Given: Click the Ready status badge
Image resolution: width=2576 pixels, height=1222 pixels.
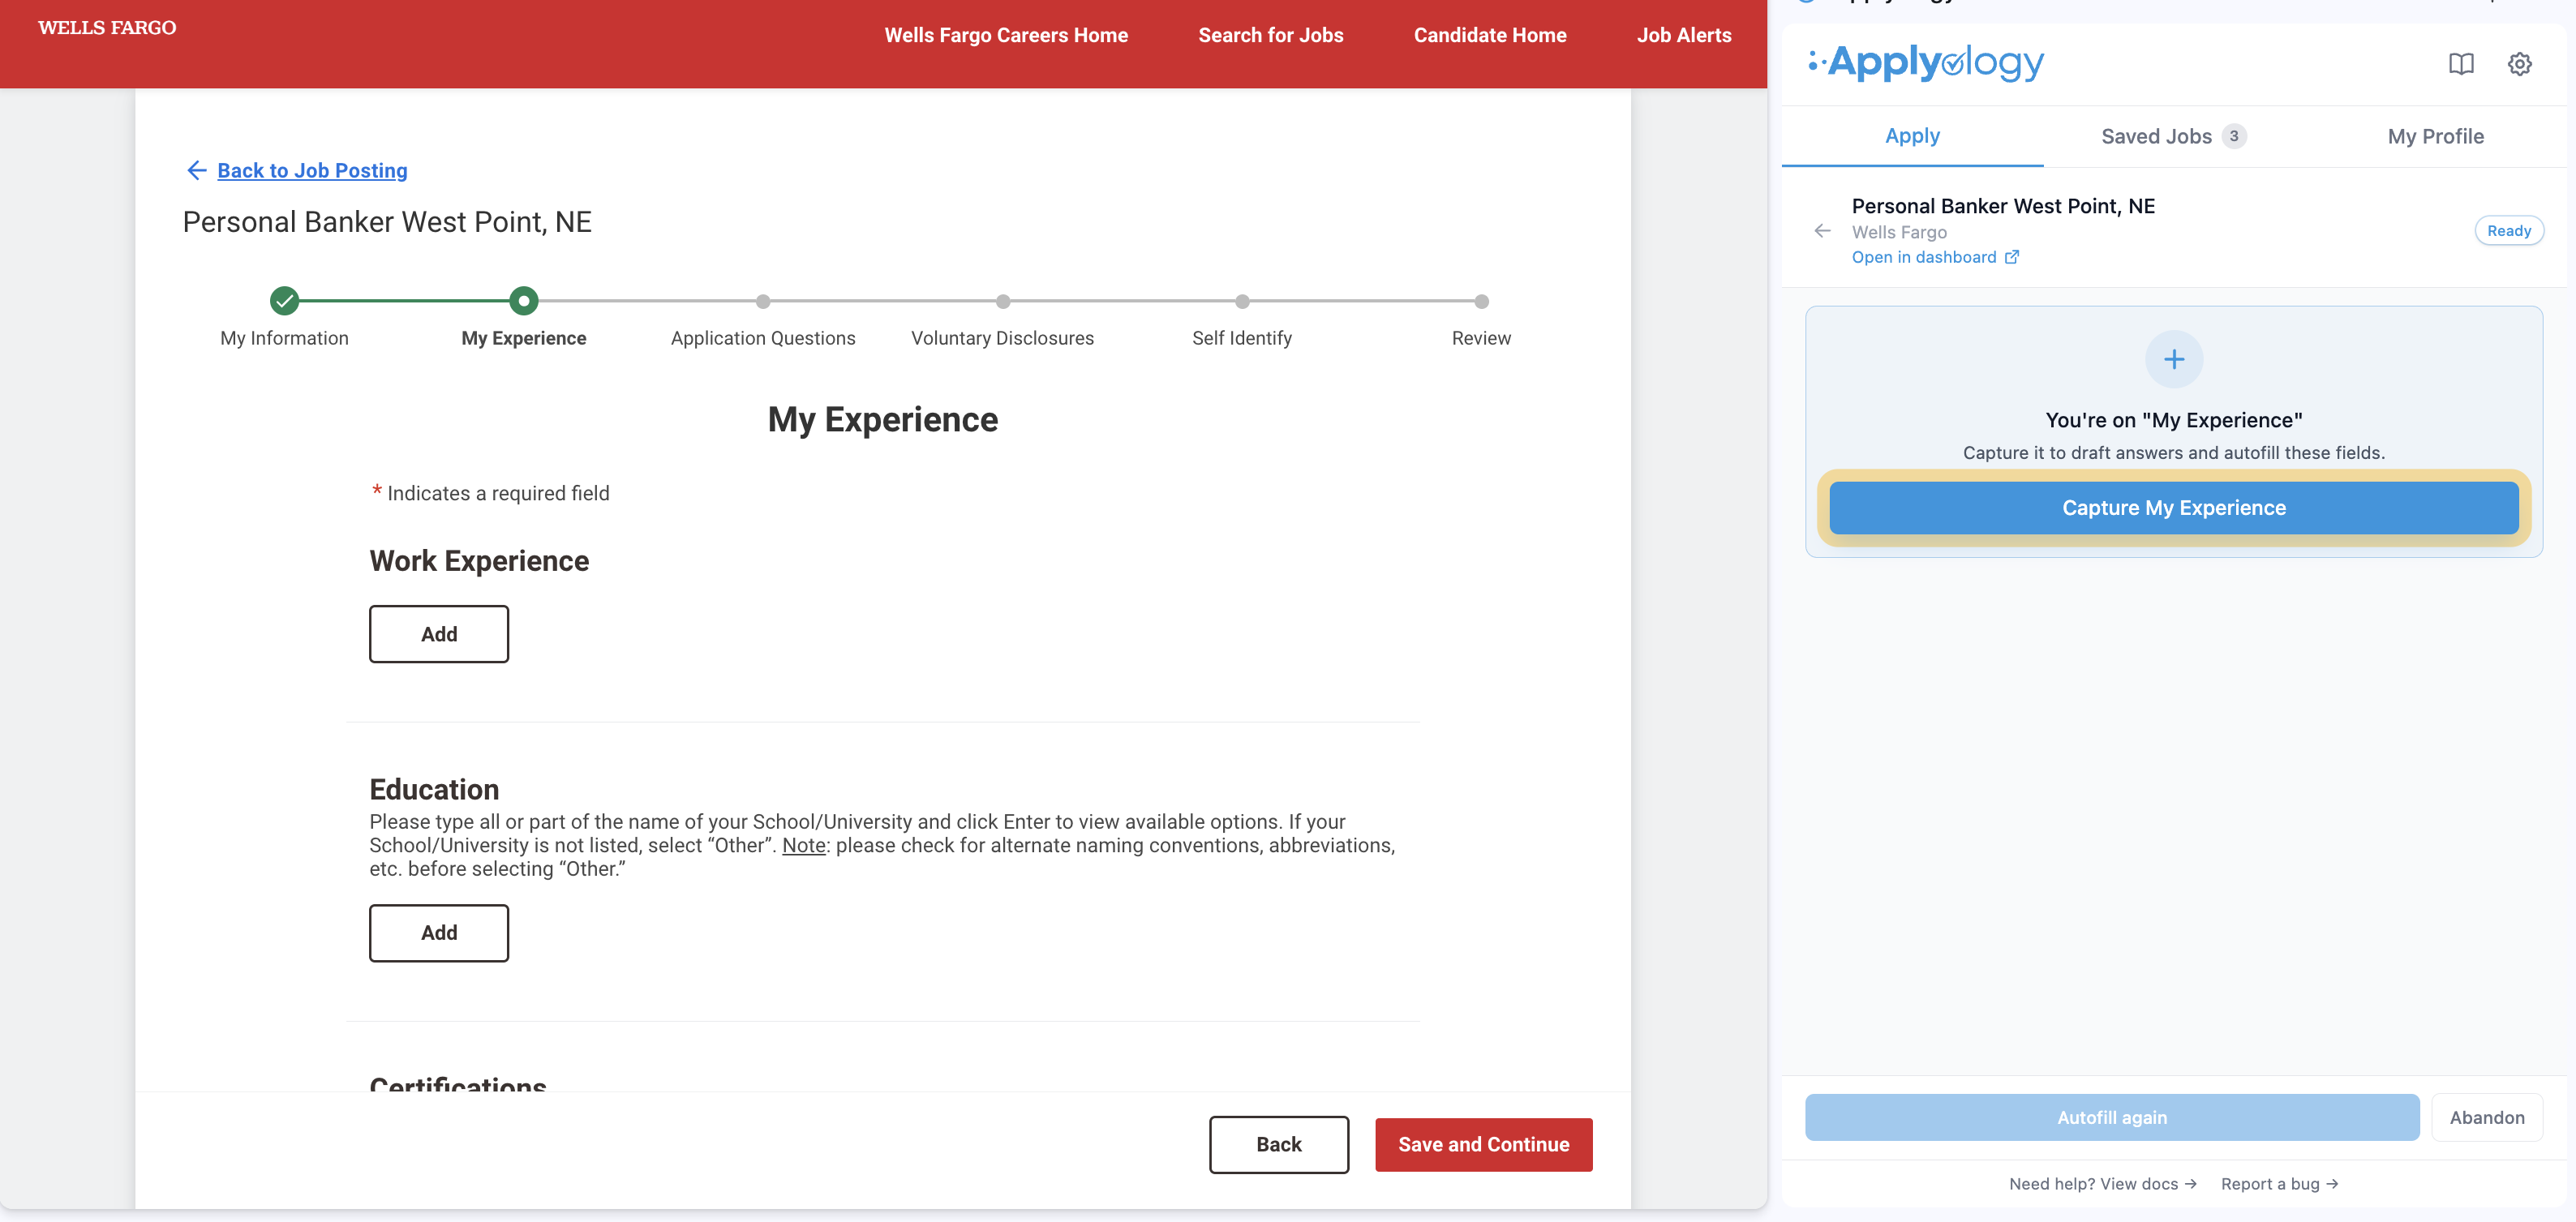Looking at the screenshot, I should point(2508,231).
